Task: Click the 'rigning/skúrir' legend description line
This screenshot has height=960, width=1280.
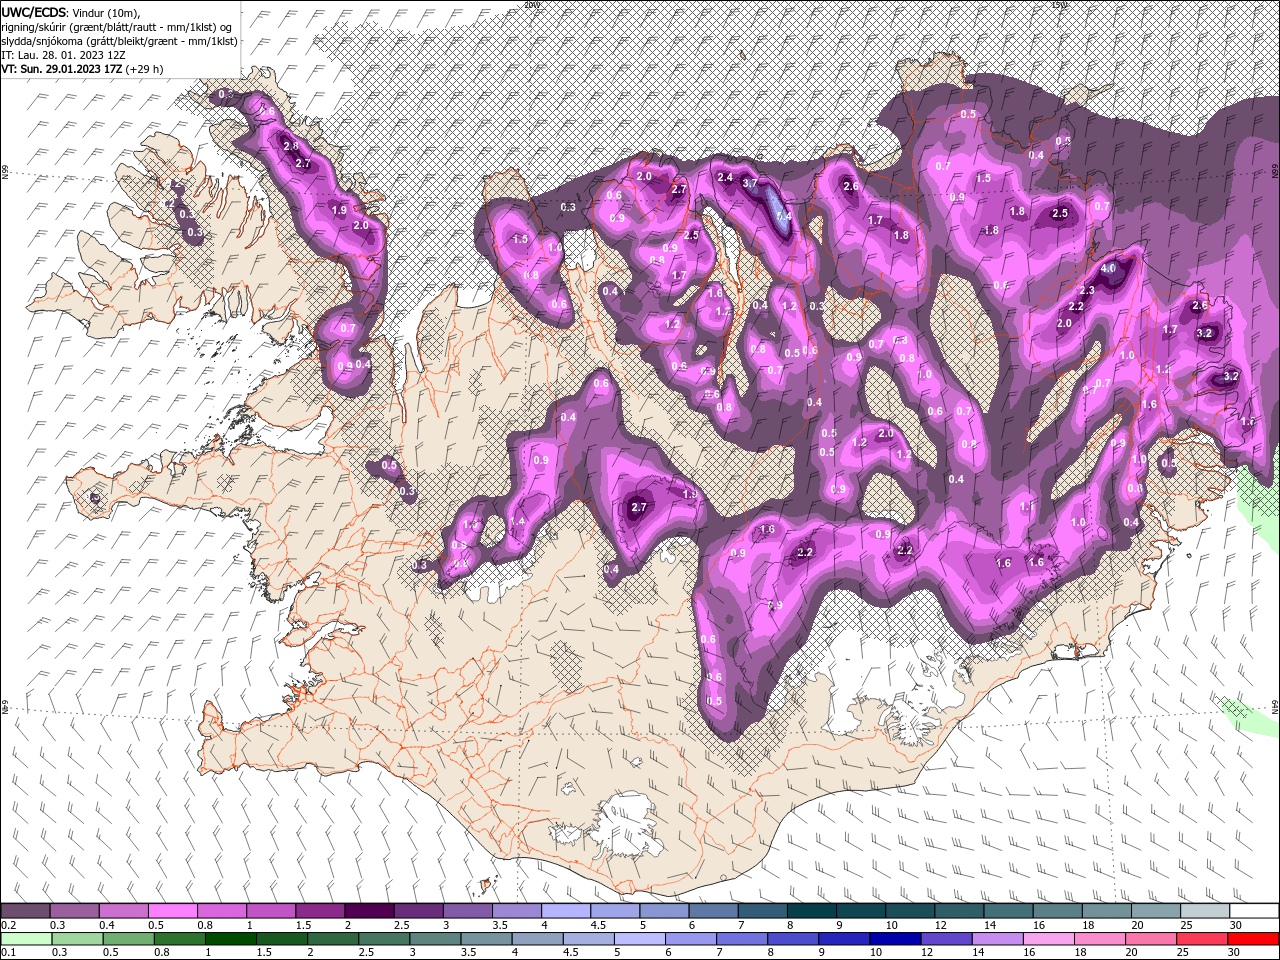Action: [116, 27]
